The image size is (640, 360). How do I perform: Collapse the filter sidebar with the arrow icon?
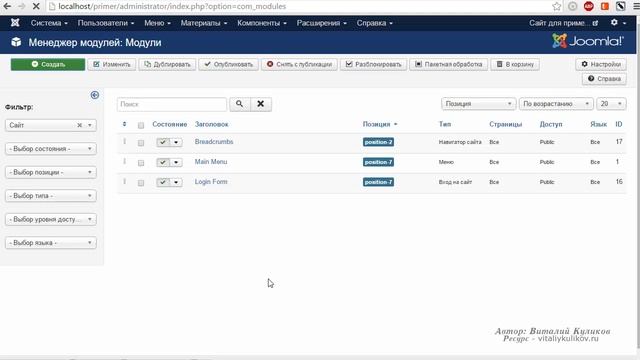[x=95, y=95]
